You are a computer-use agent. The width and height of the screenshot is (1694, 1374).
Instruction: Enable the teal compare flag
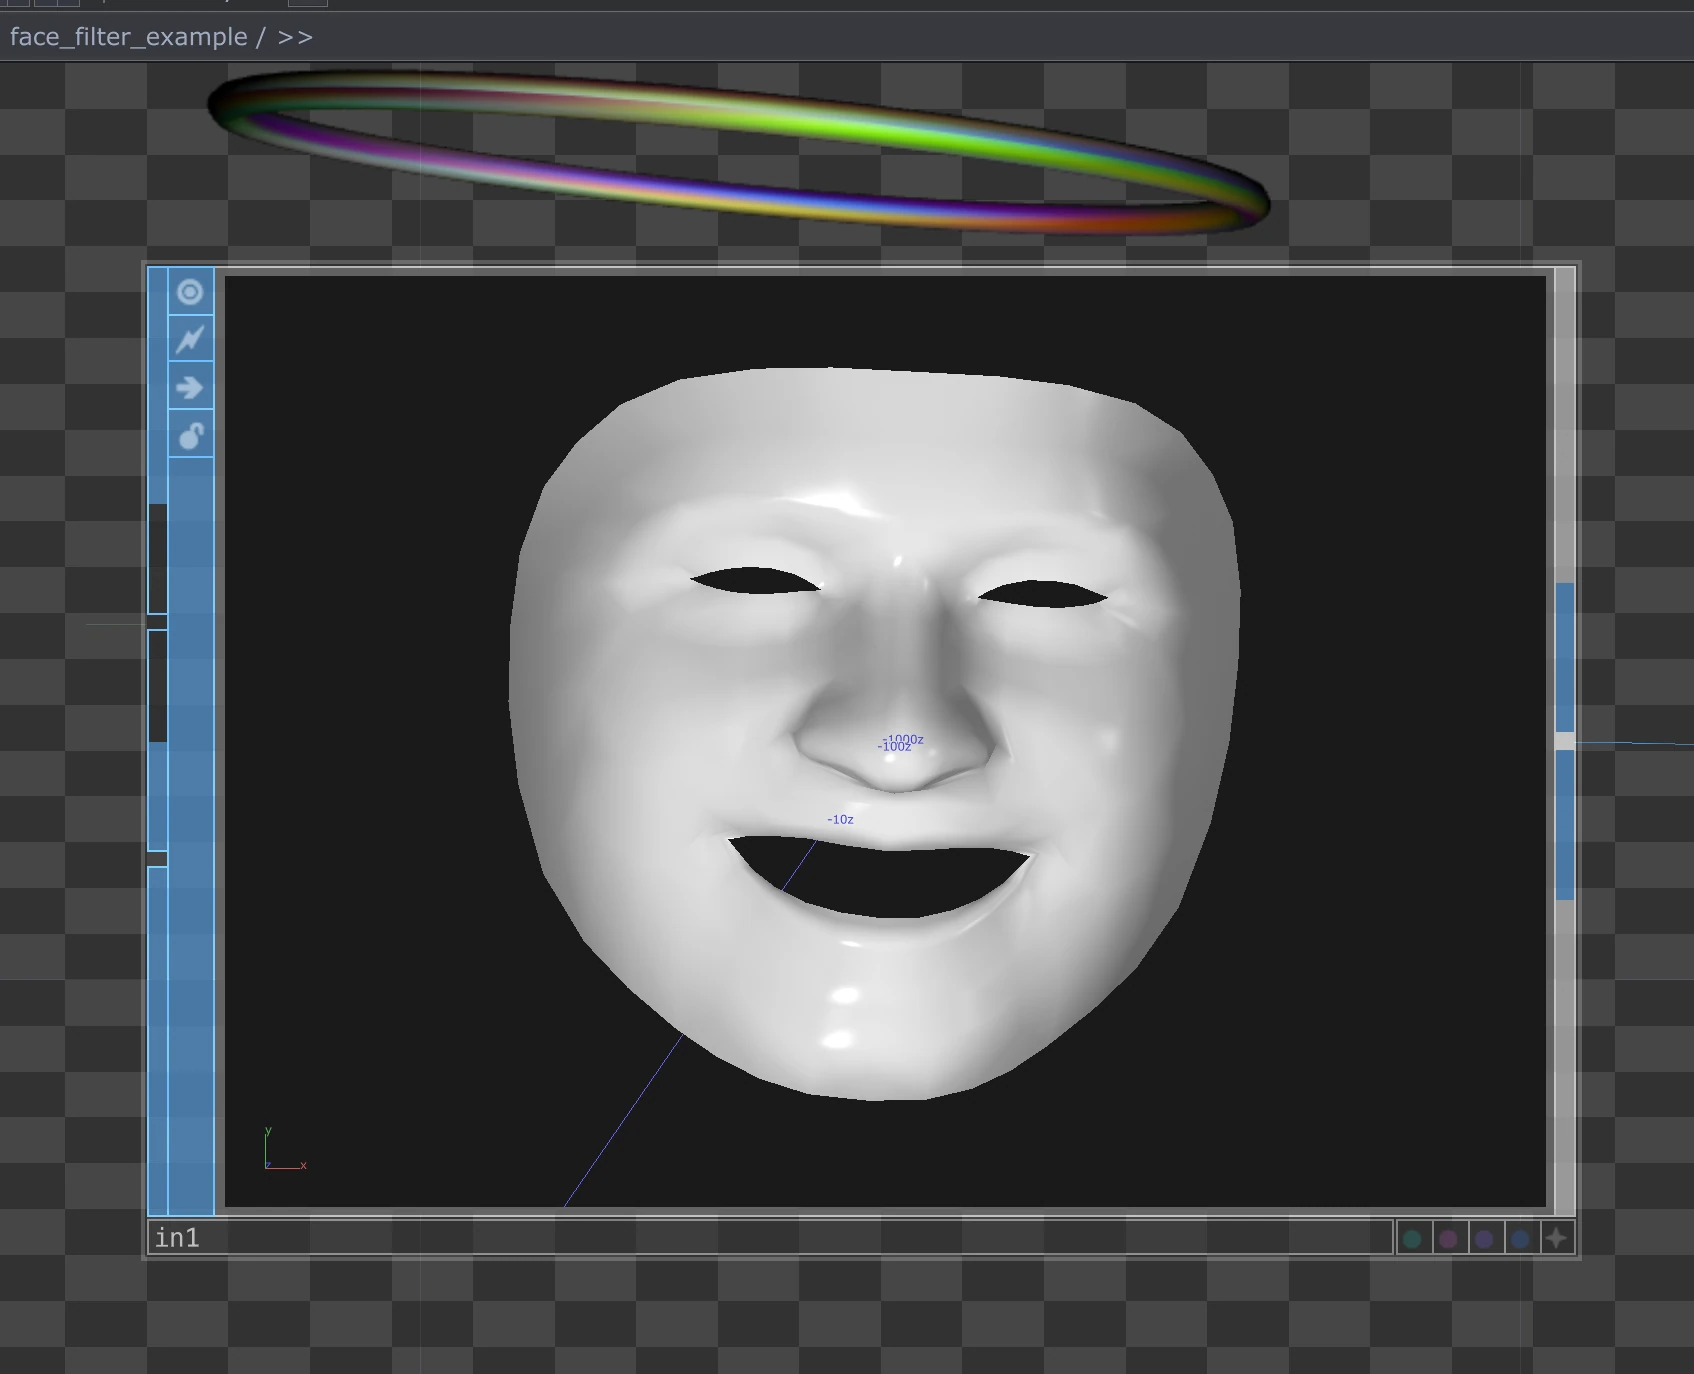[1412, 1239]
